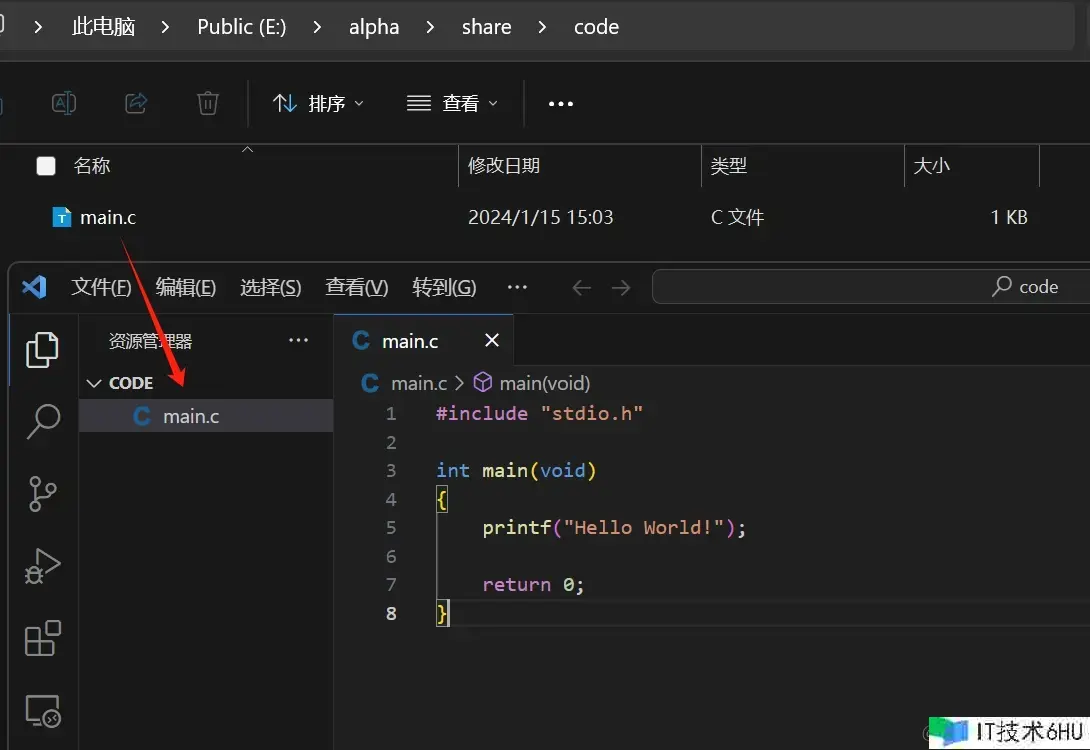Click main(void) in the editor breadcrumb

click(x=544, y=383)
